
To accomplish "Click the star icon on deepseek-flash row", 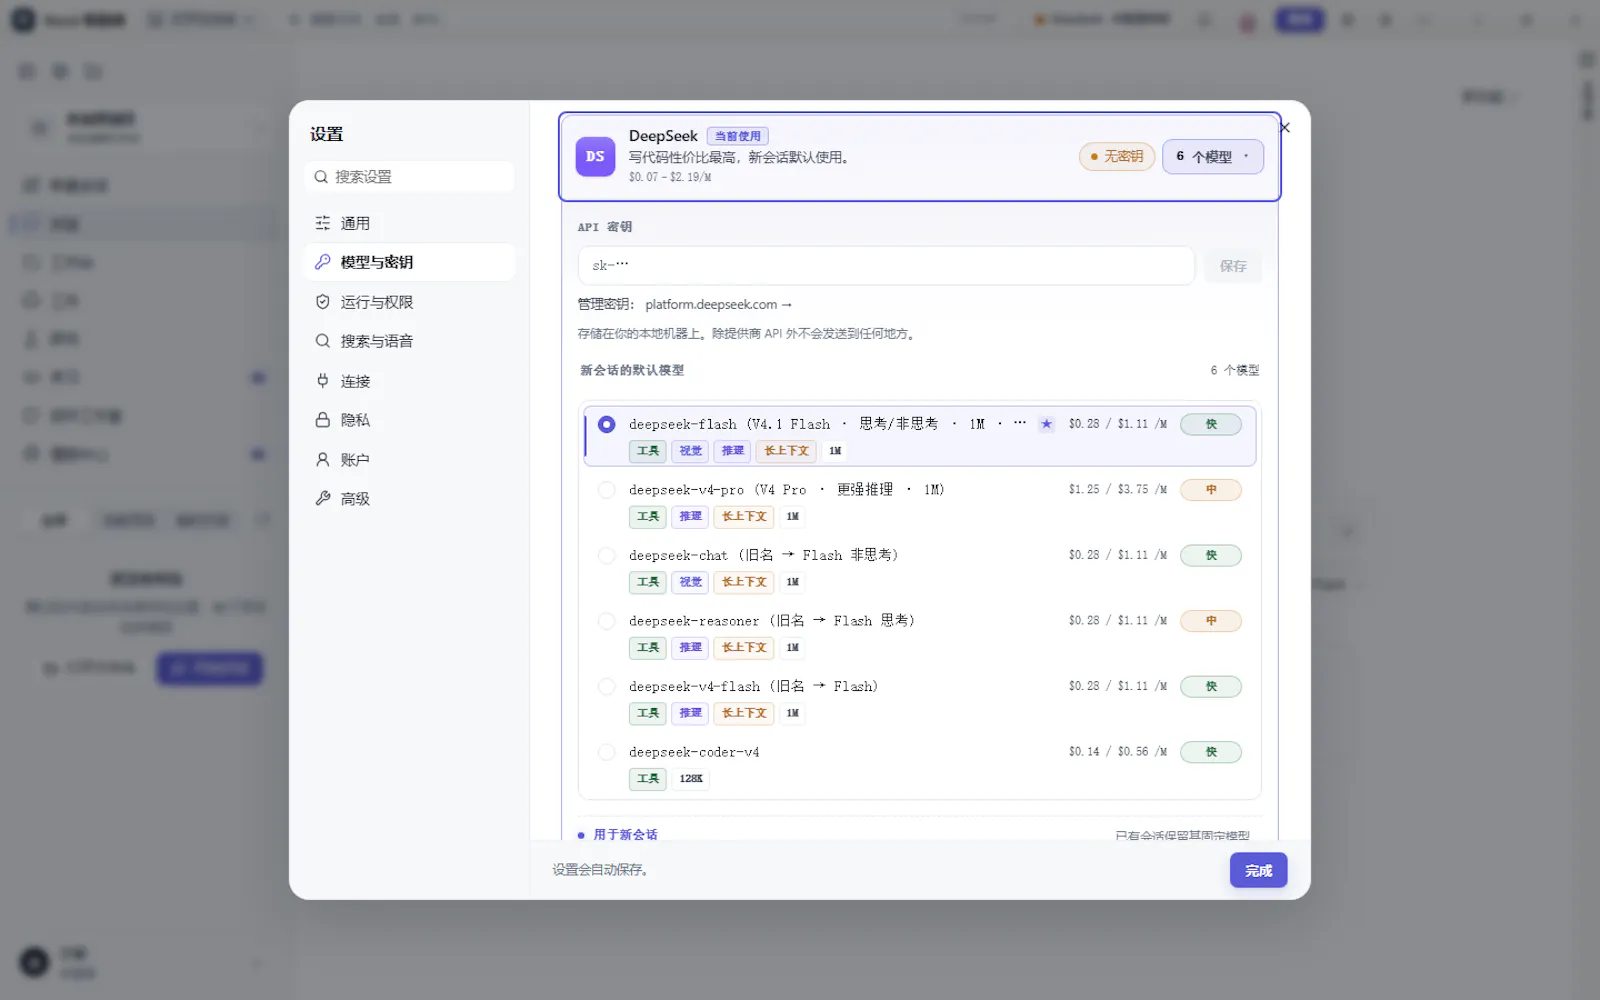I will pos(1046,424).
